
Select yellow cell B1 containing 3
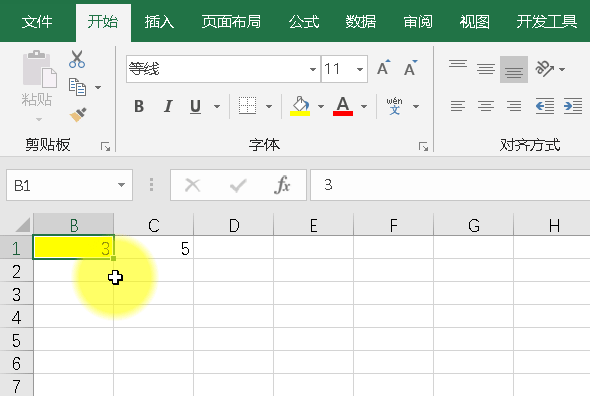click(x=74, y=247)
